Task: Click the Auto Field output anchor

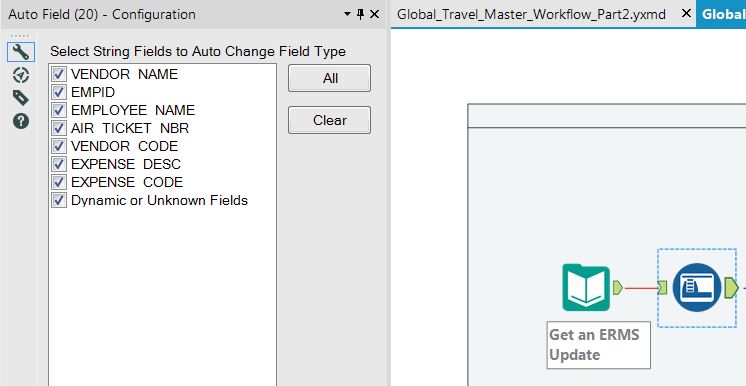Action: (732, 288)
